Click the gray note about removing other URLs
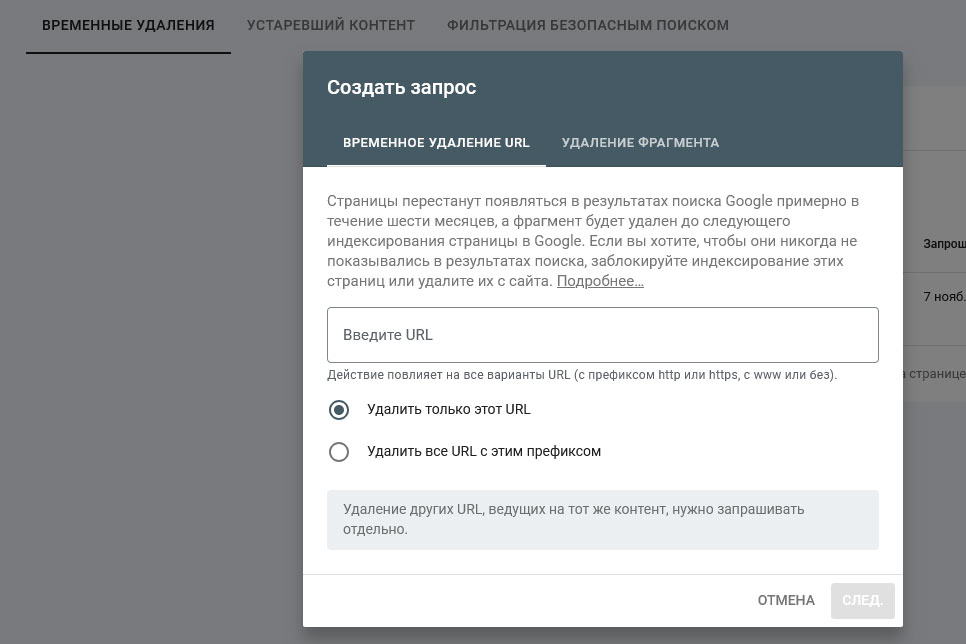 click(x=601, y=518)
